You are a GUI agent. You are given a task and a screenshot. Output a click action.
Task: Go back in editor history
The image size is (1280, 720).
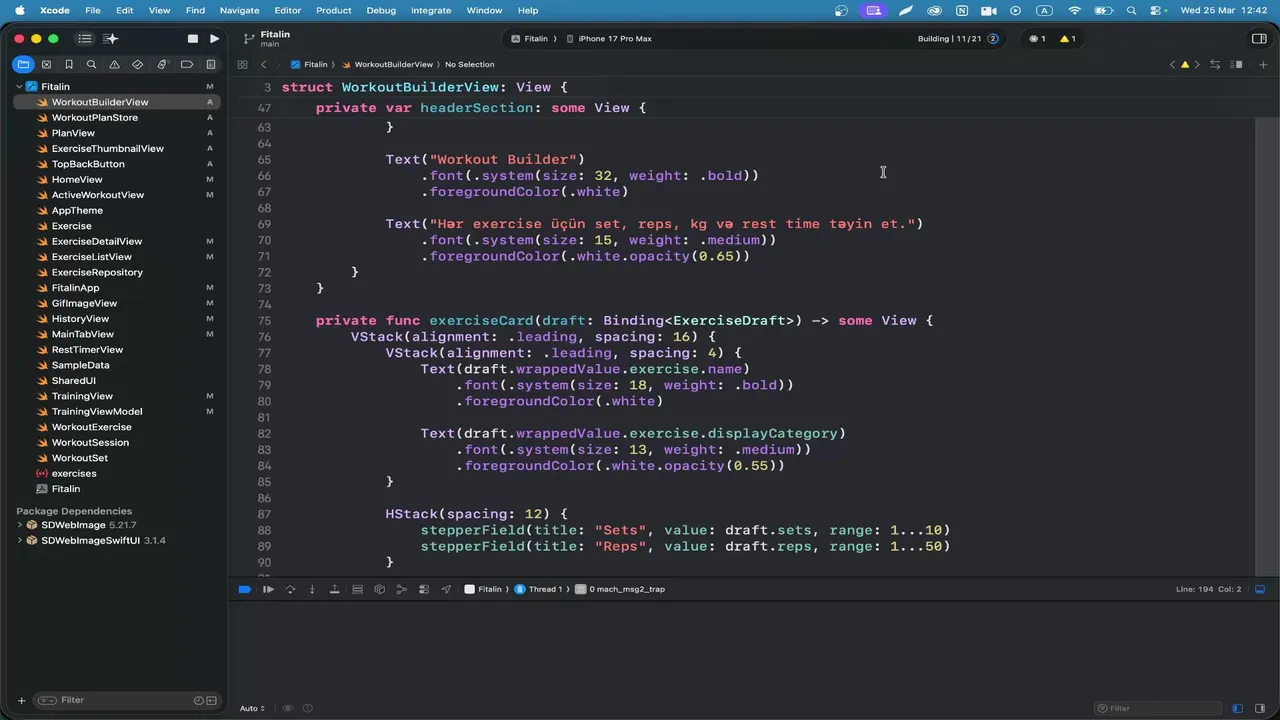[264, 64]
